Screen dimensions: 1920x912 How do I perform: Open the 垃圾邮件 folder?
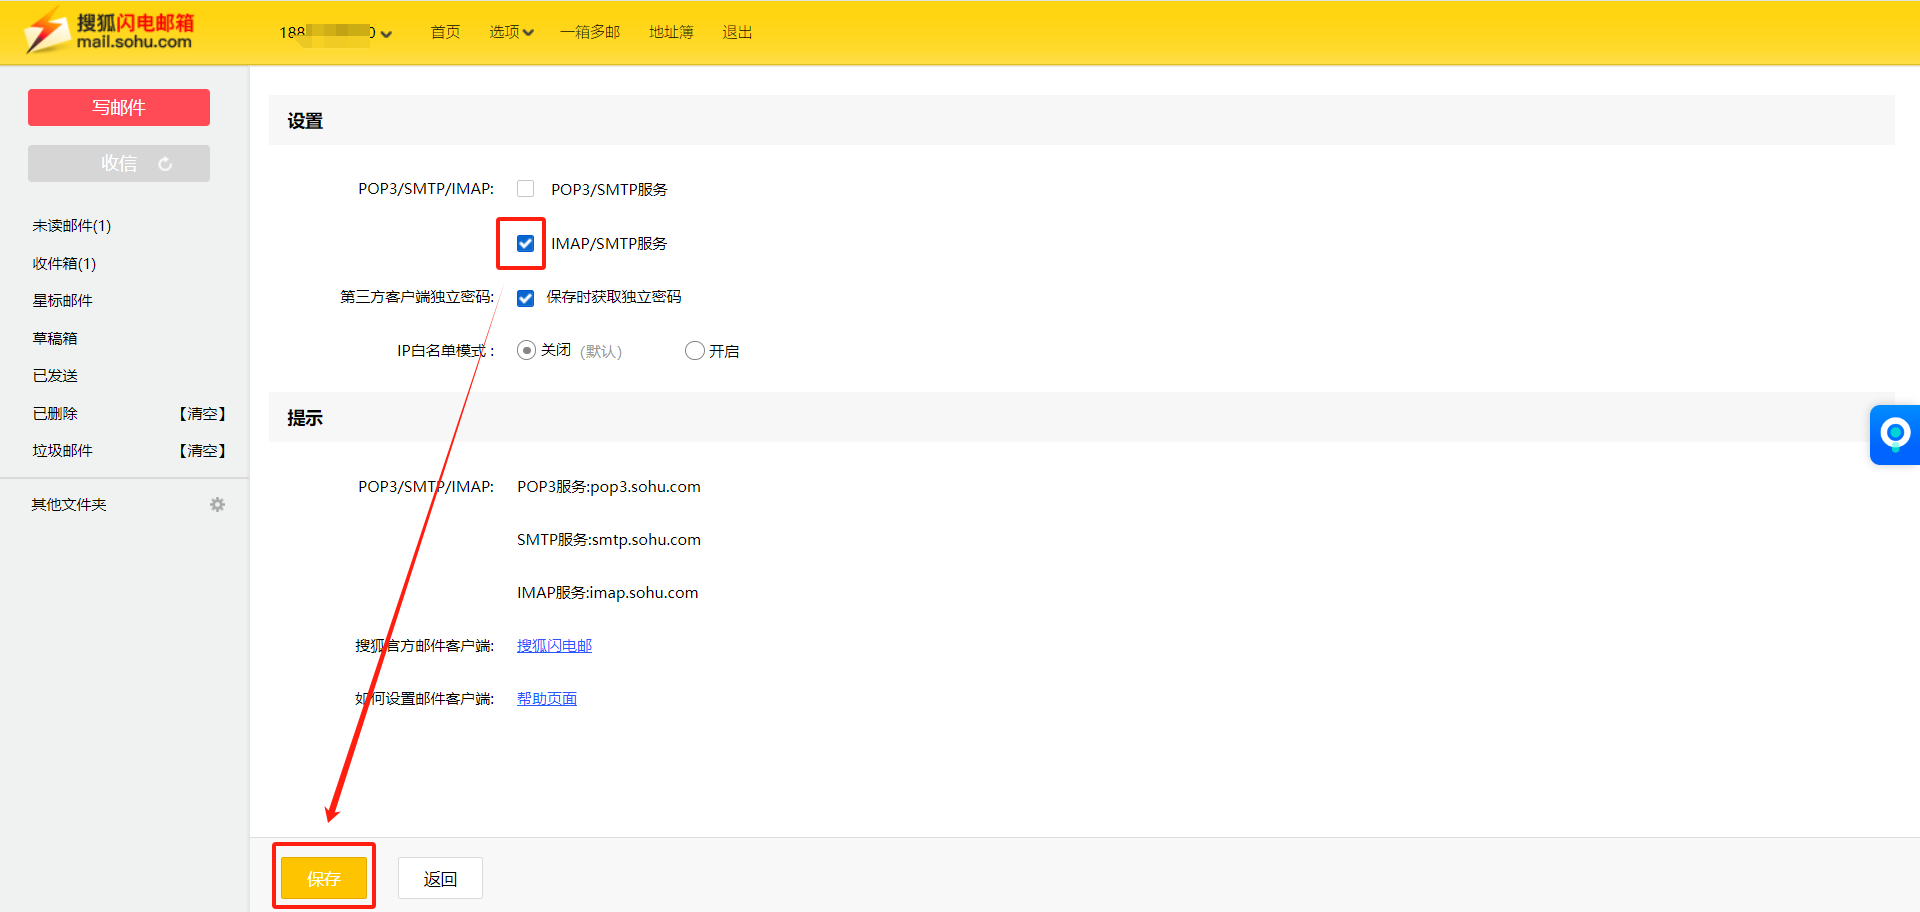pos(62,451)
